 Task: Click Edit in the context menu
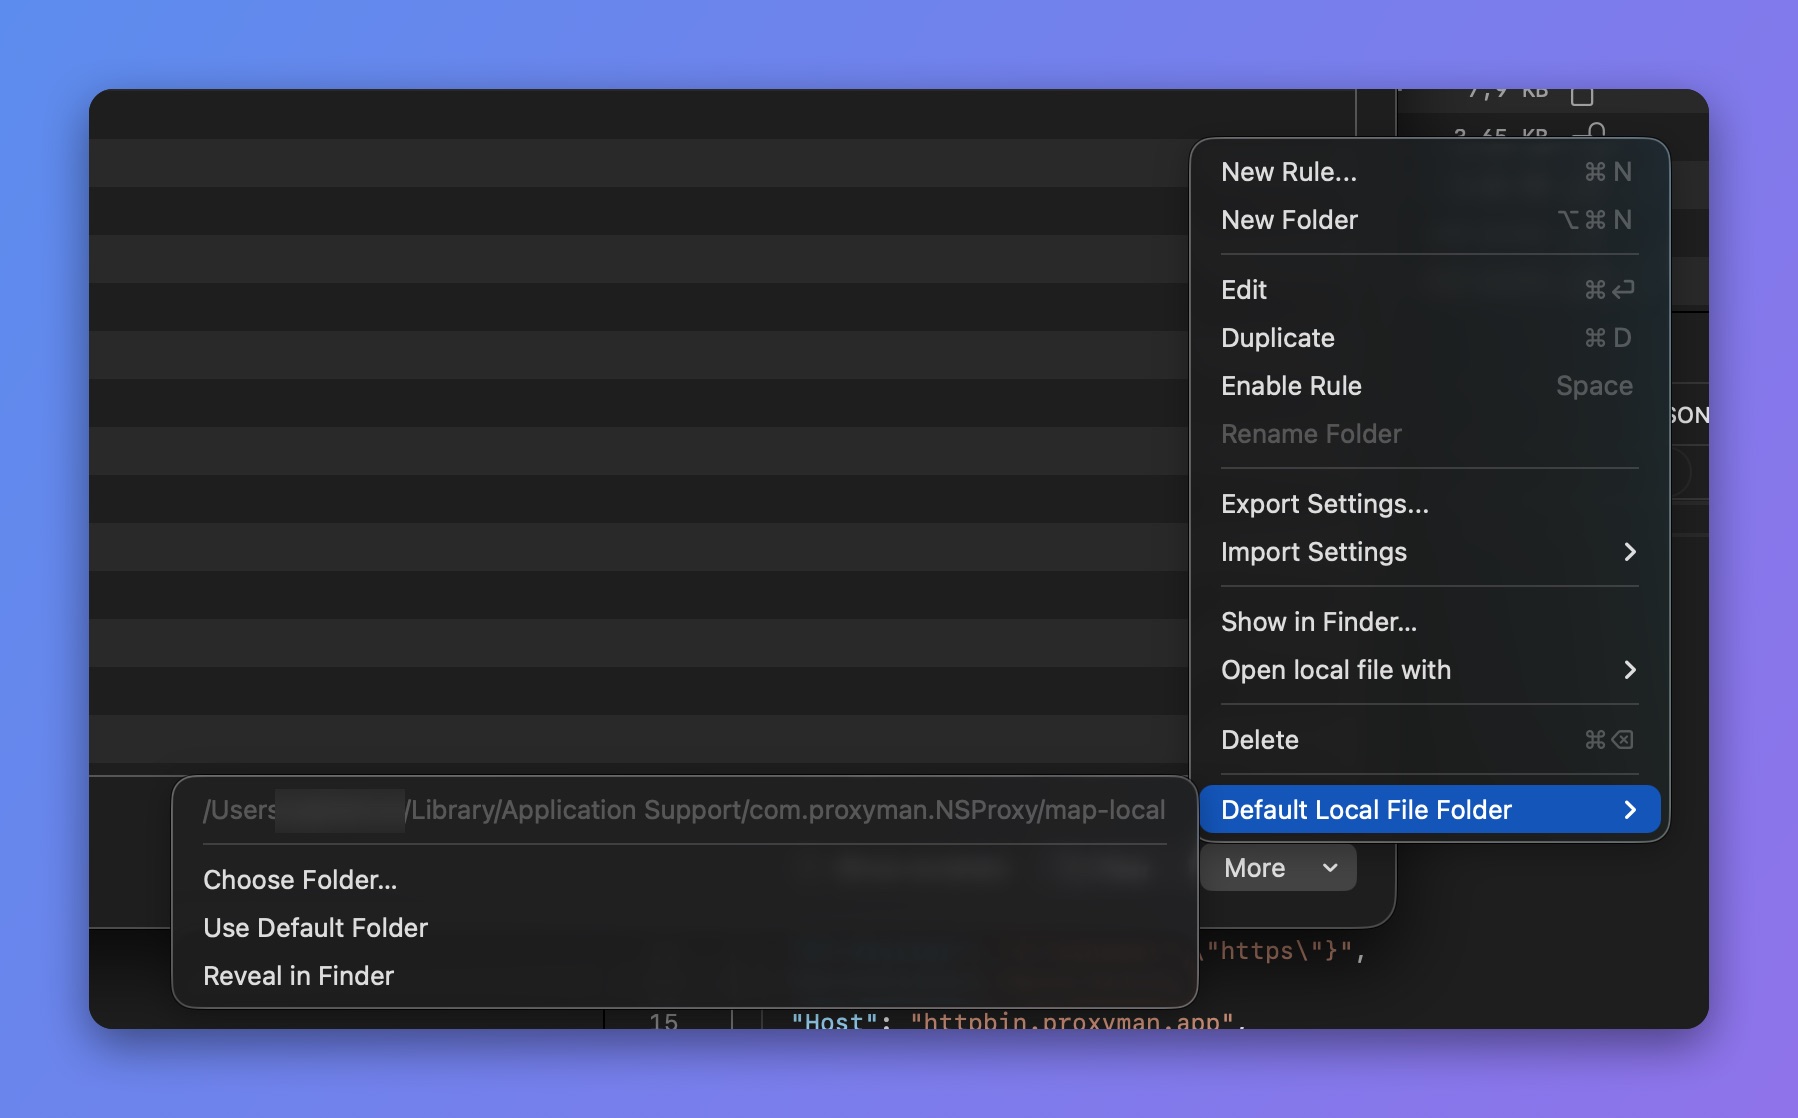(1429, 290)
